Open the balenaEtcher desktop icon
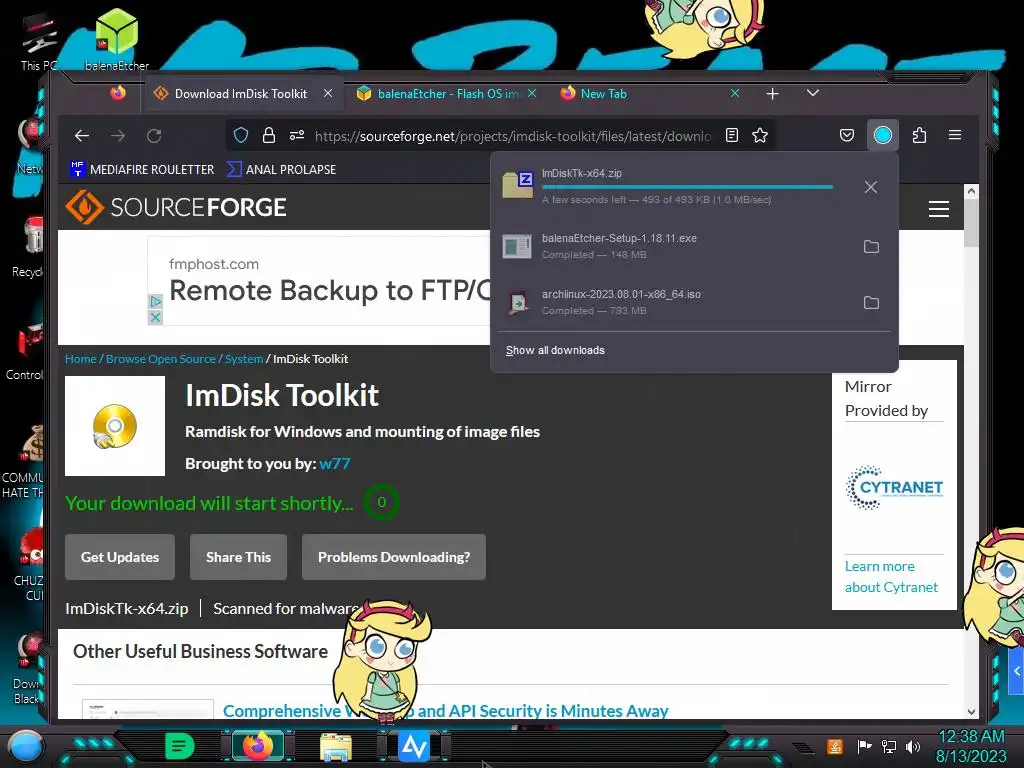Image resolution: width=1024 pixels, height=768 pixels. coord(117,39)
